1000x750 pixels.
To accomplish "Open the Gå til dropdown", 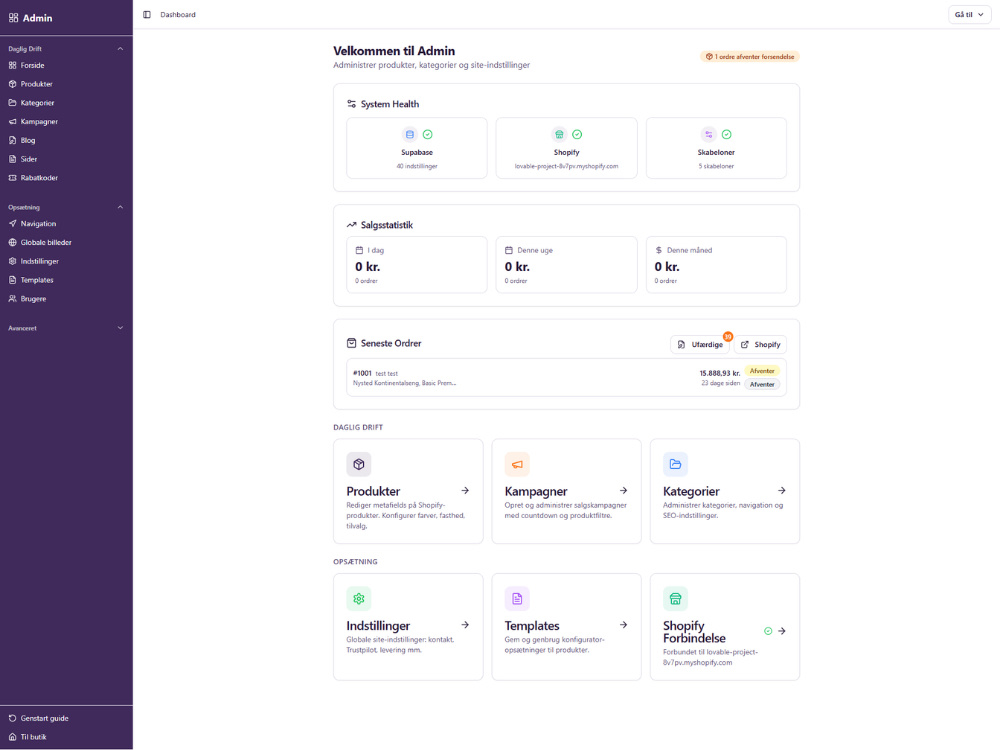I will point(969,15).
